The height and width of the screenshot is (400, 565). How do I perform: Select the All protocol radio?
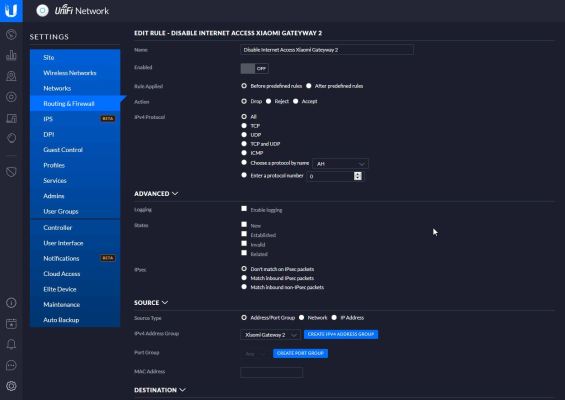click(244, 116)
